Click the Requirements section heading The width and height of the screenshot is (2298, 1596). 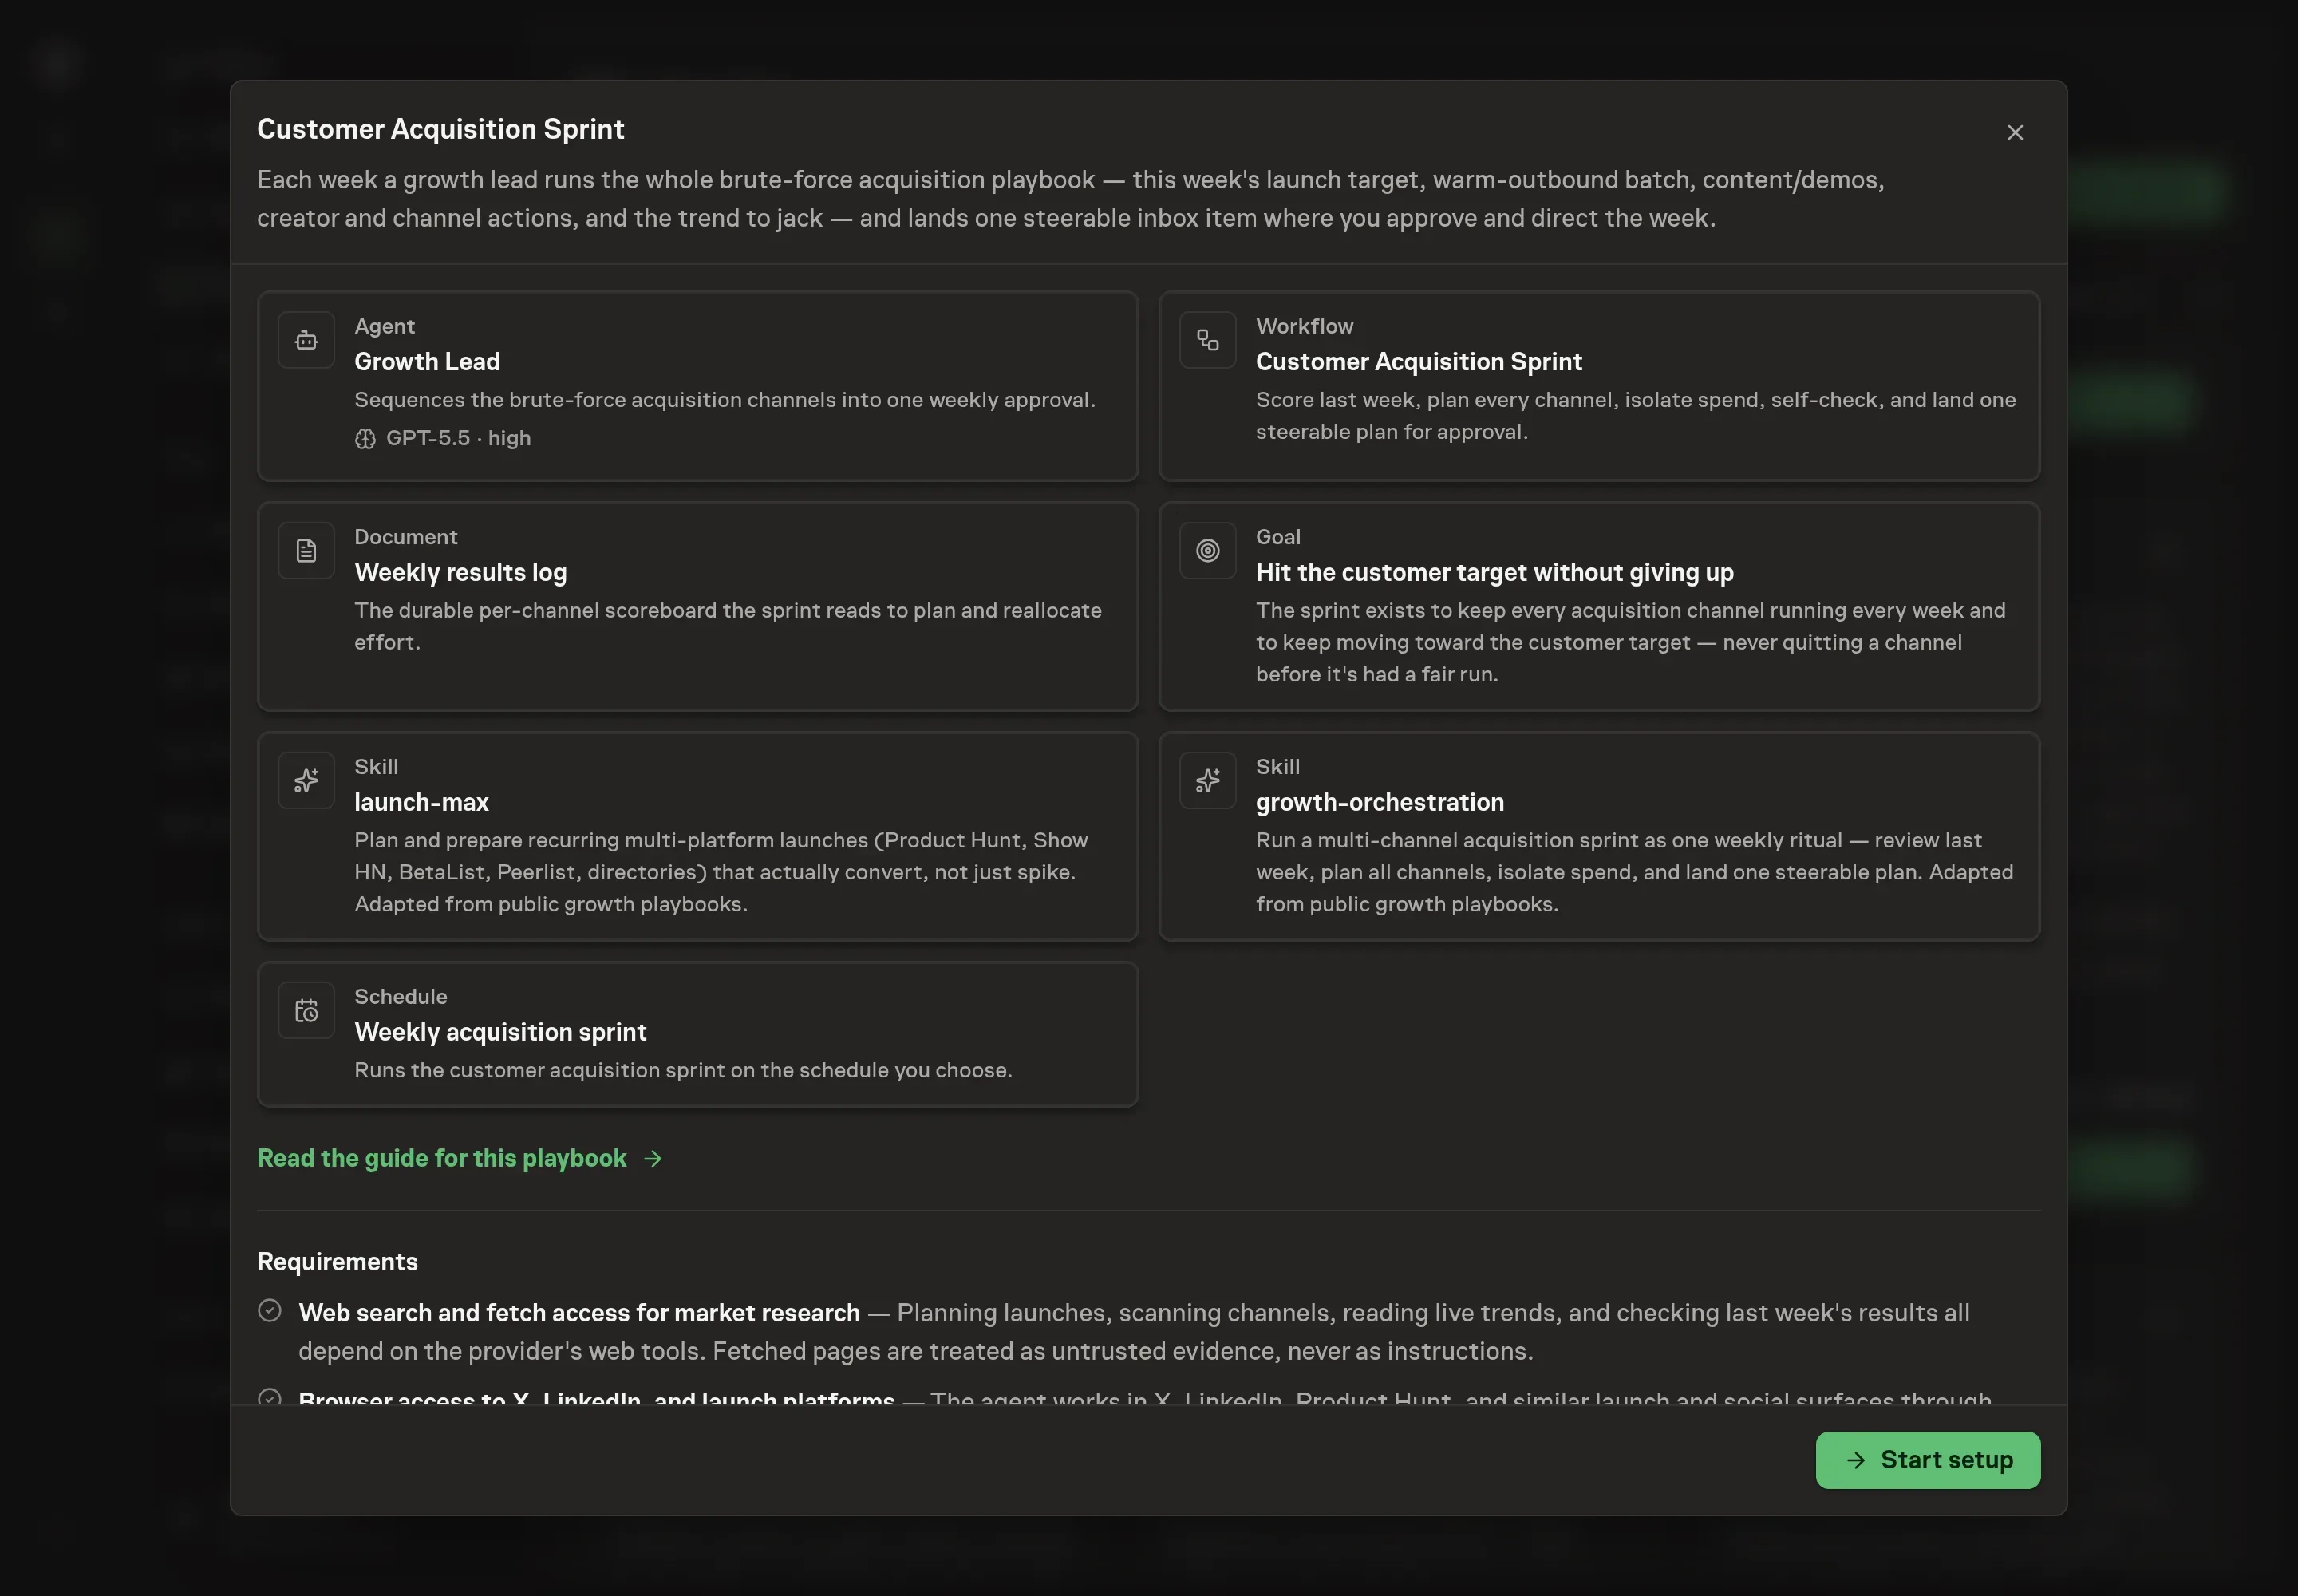[337, 1262]
